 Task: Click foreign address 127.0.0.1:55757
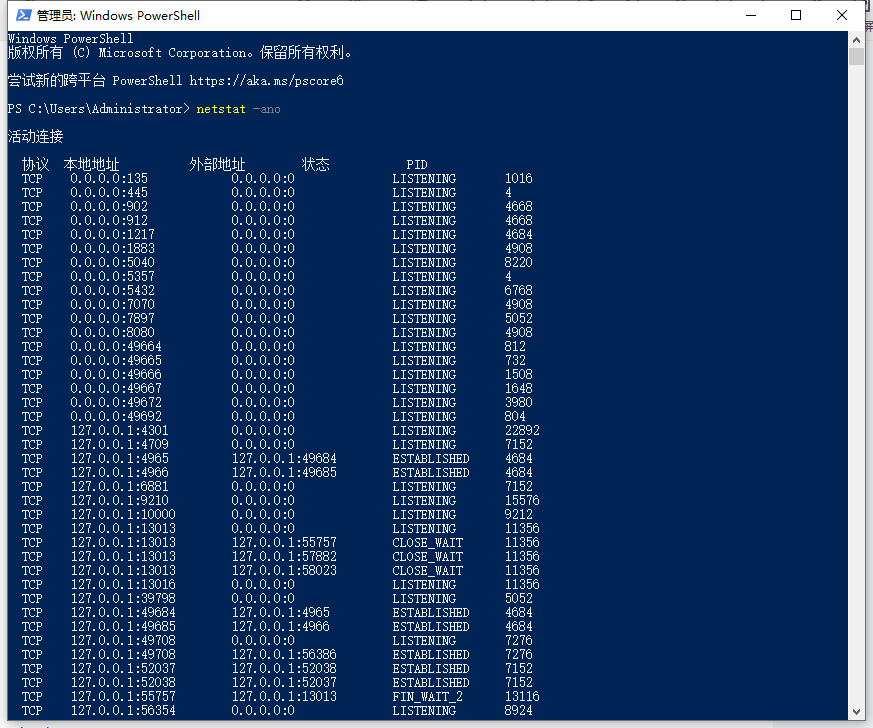click(x=285, y=542)
